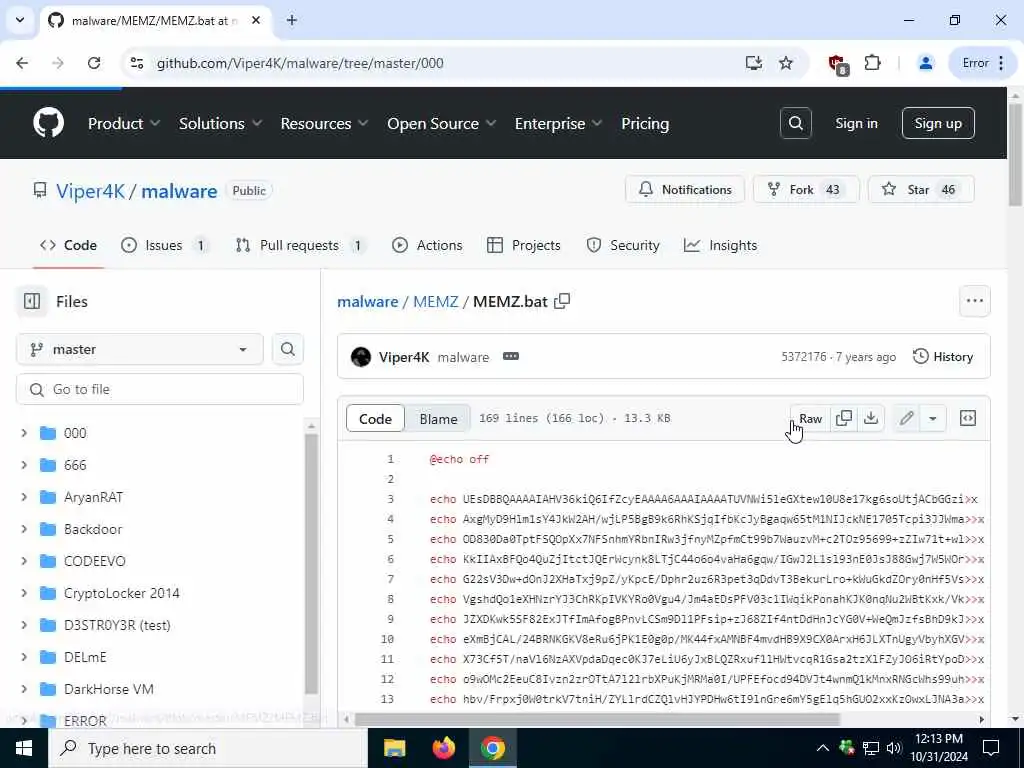Open the three-dot more file actions menu
This screenshot has height=768, width=1024.
[974, 301]
